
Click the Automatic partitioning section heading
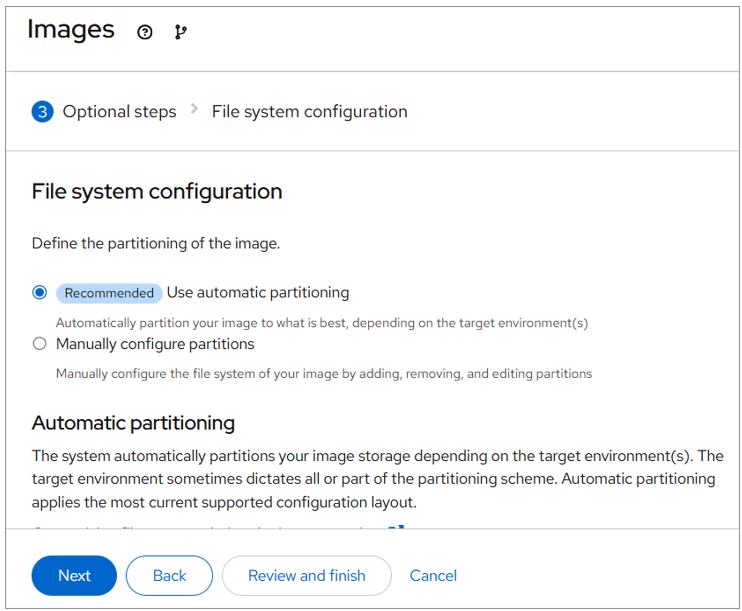133,422
